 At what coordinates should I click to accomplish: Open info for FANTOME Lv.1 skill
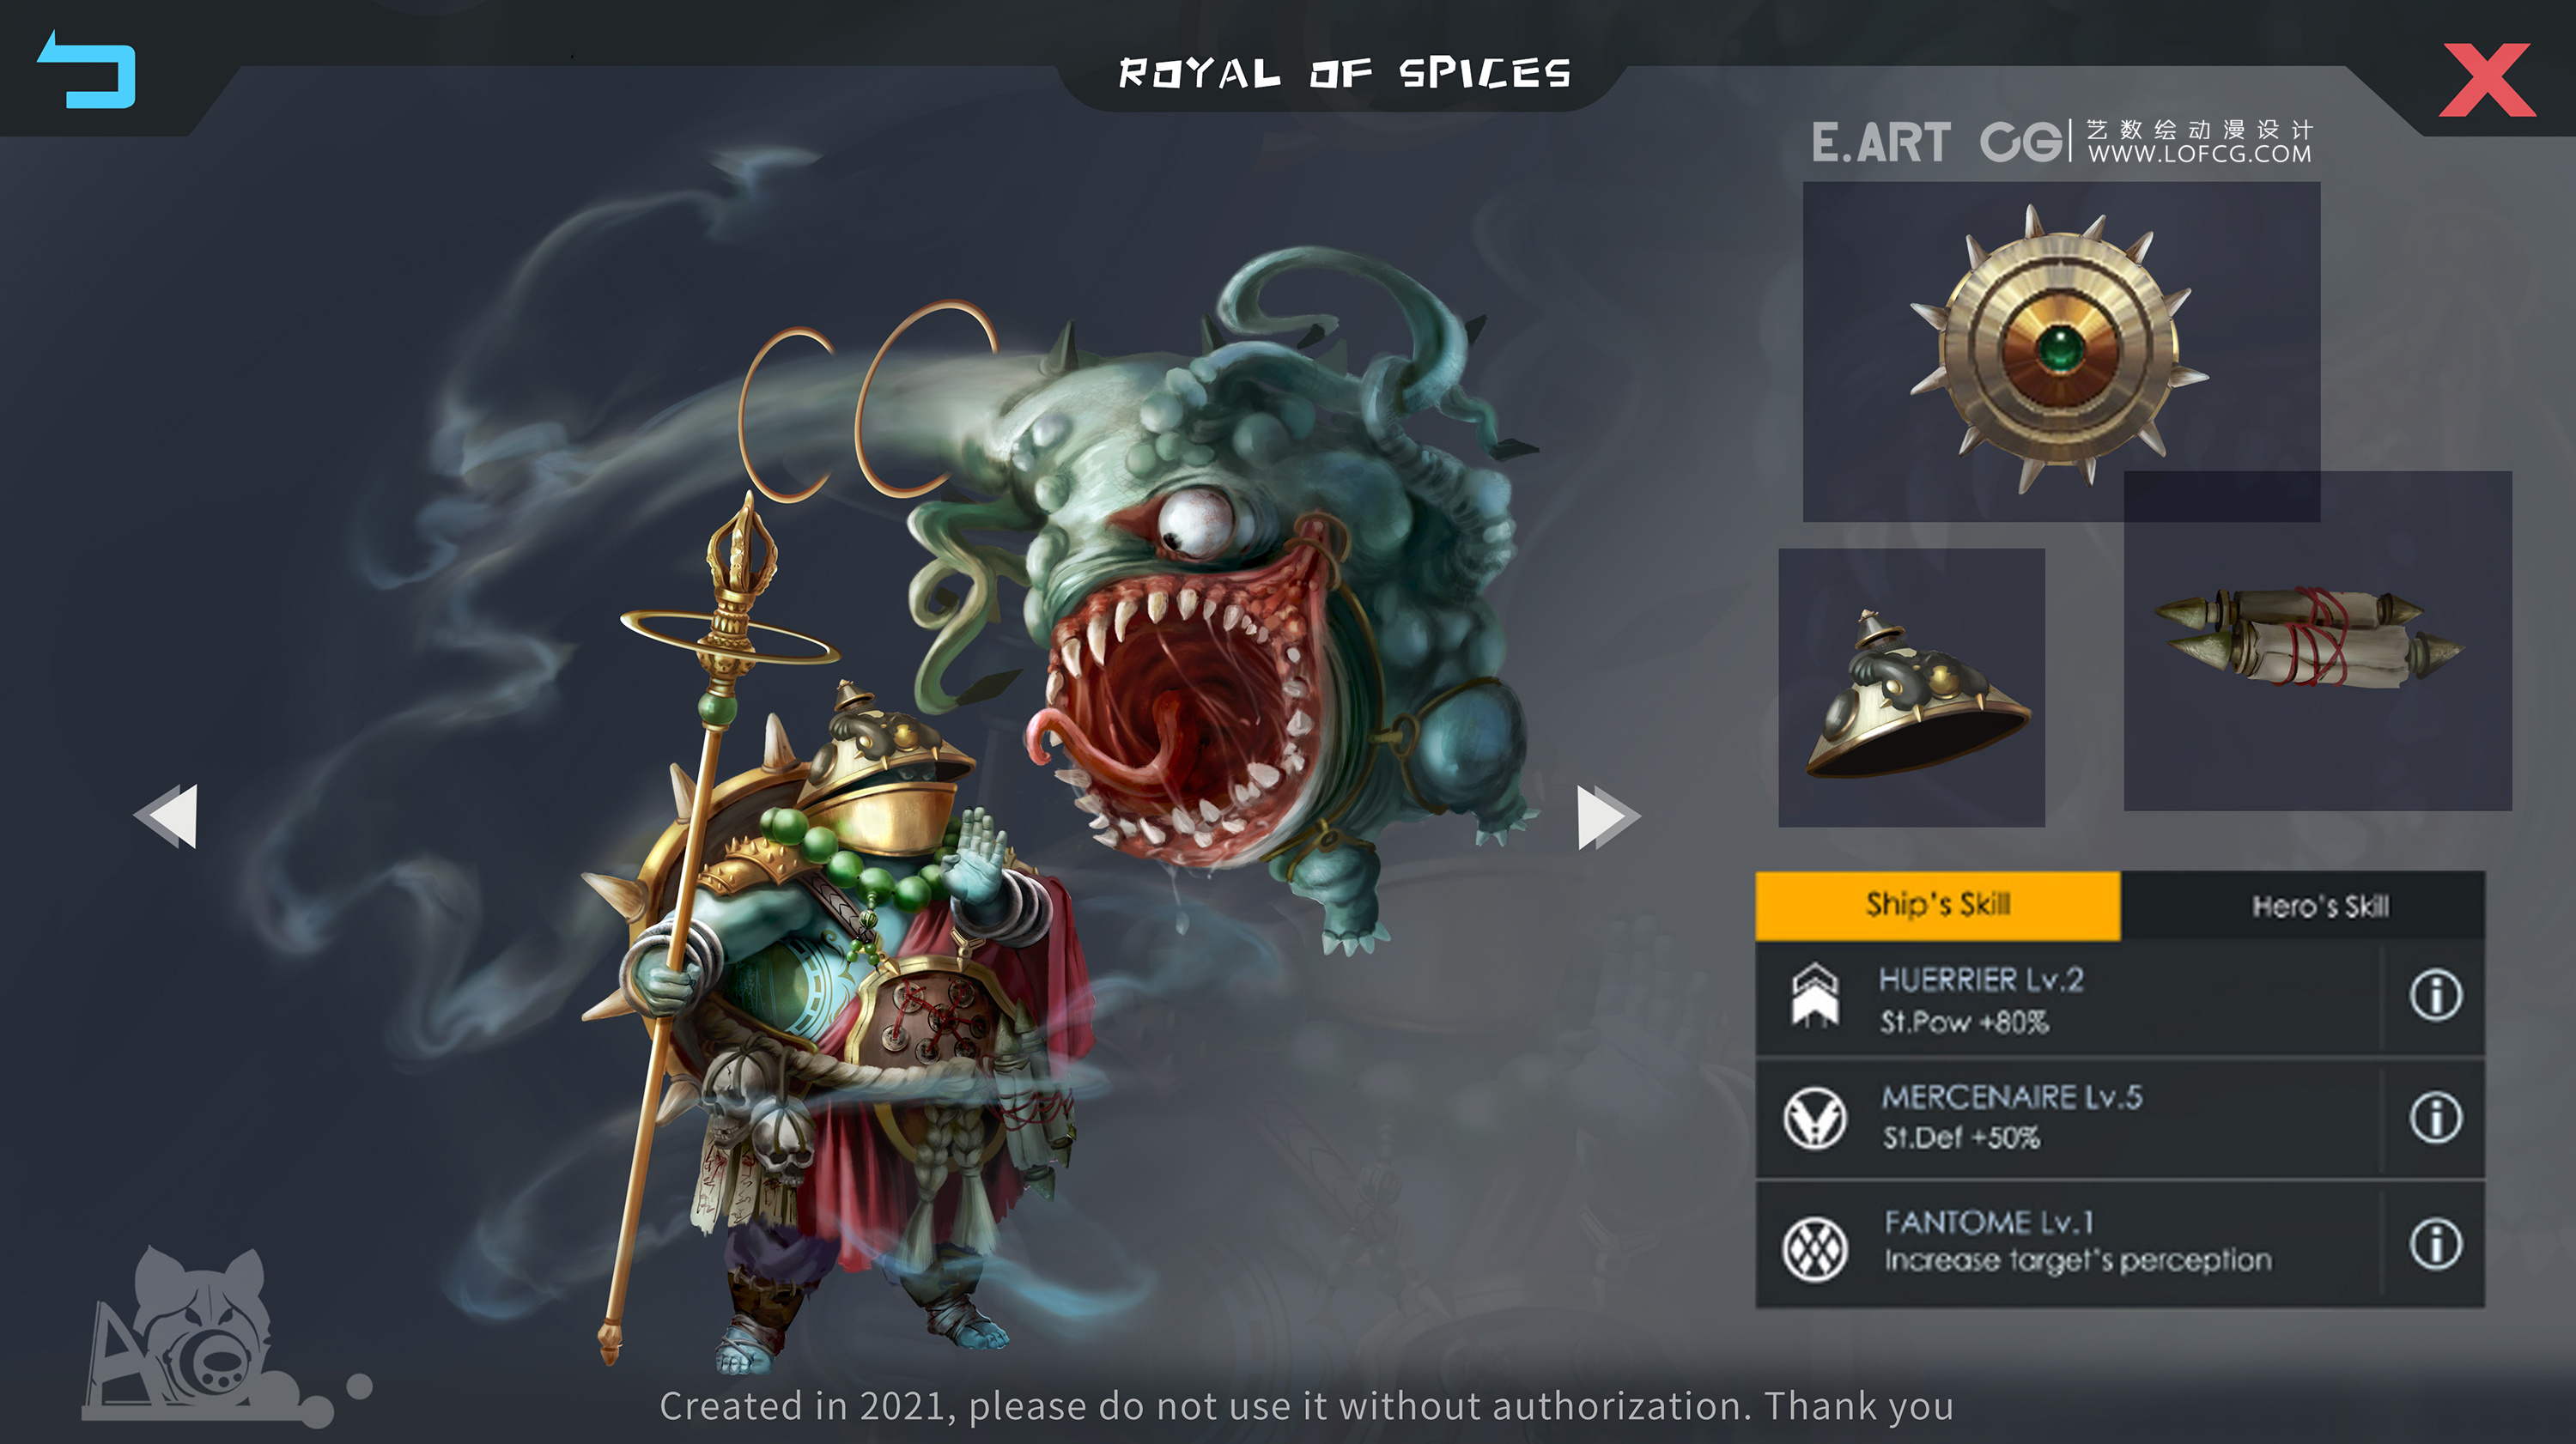click(x=2435, y=1245)
